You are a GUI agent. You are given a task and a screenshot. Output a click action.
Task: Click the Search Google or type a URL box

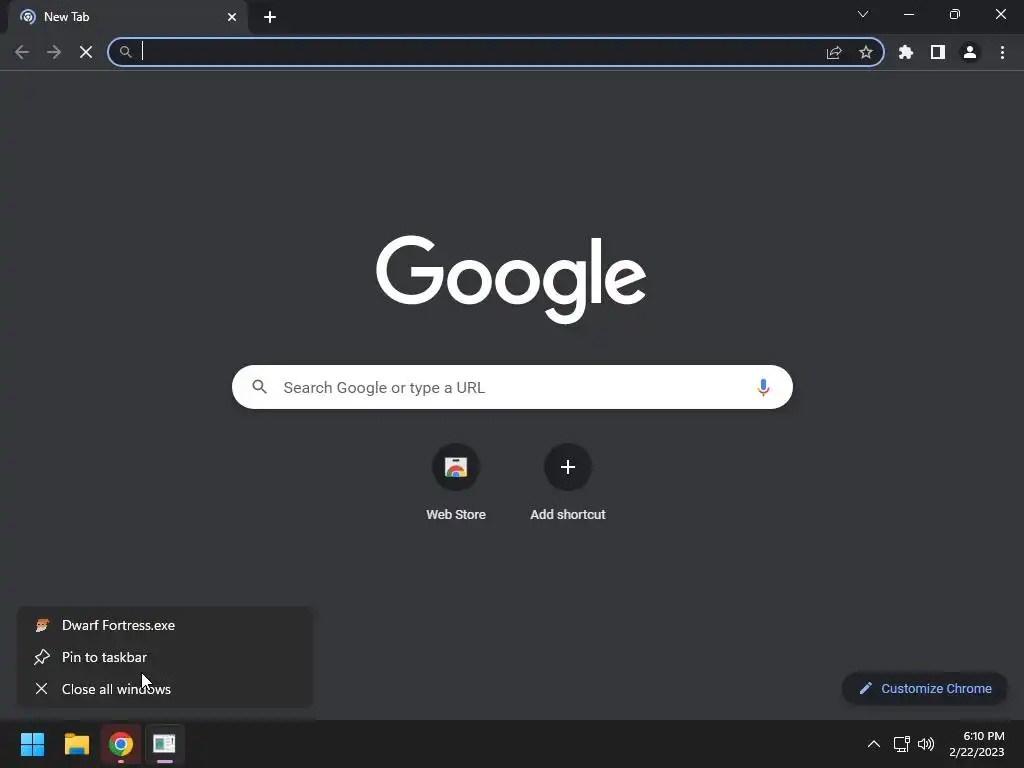[512, 387]
